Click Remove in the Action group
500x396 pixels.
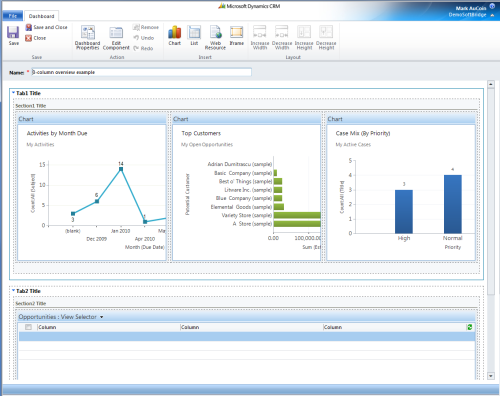tap(146, 27)
